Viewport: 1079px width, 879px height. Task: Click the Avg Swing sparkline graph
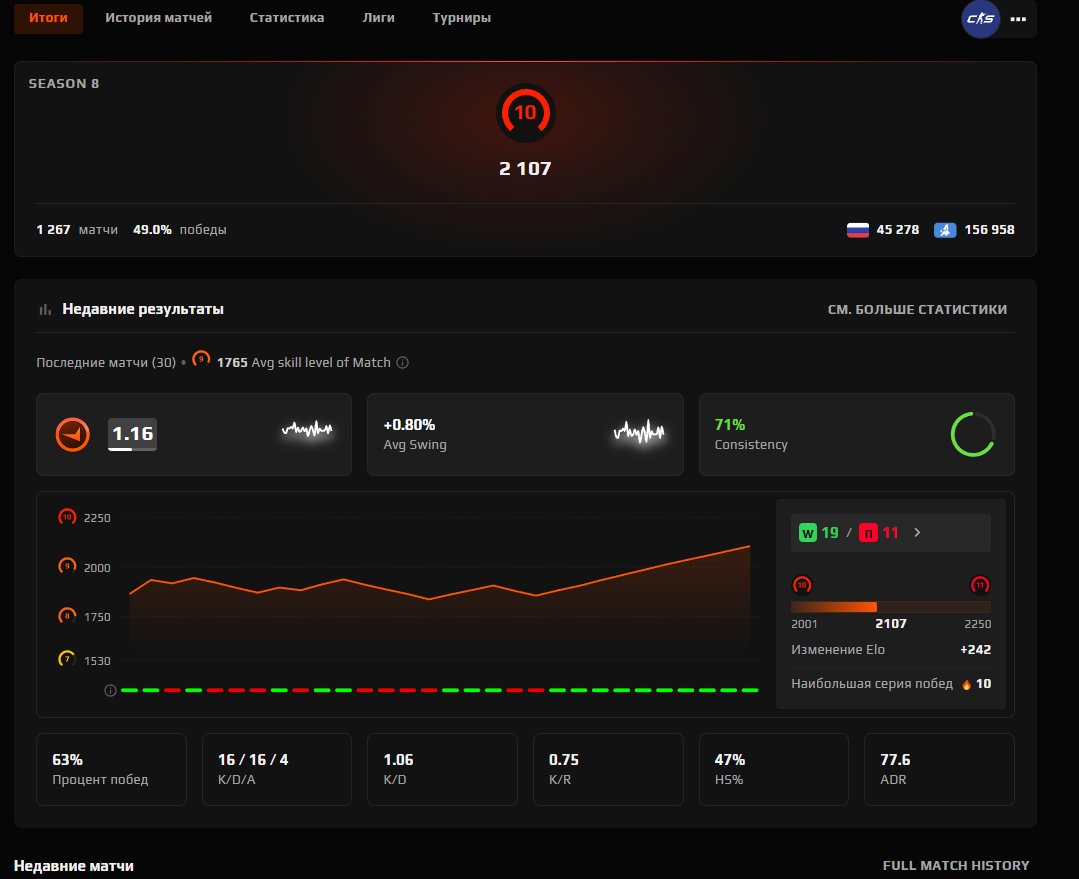coord(639,432)
